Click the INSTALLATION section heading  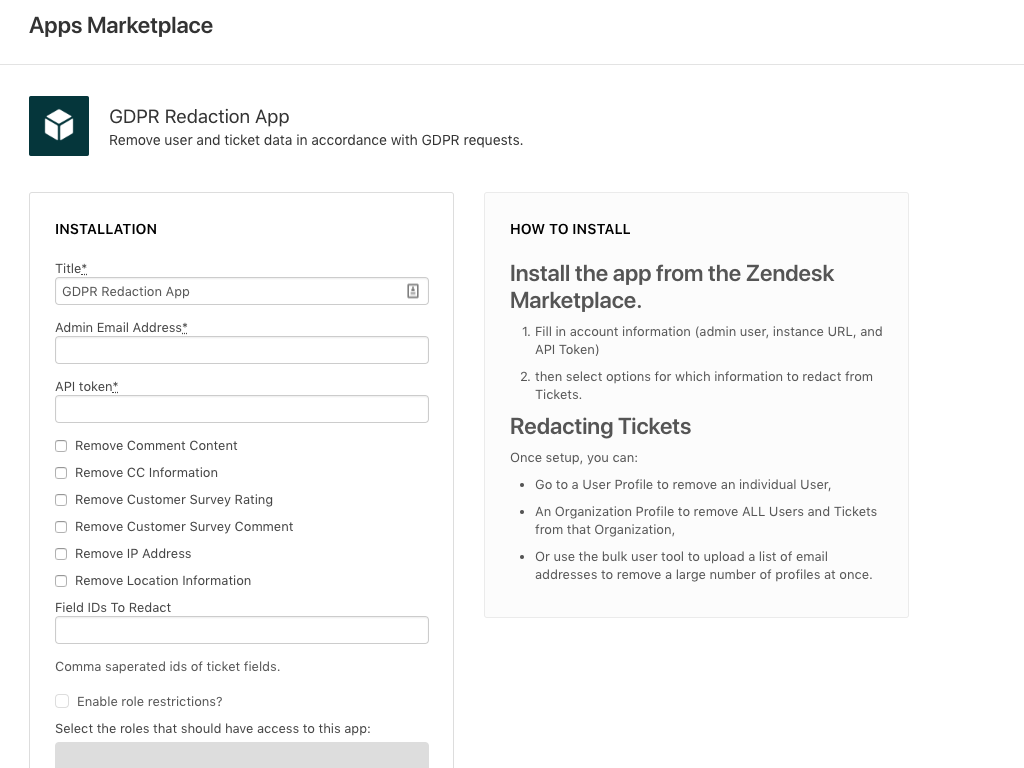pyautogui.click(x=106, y=229)
